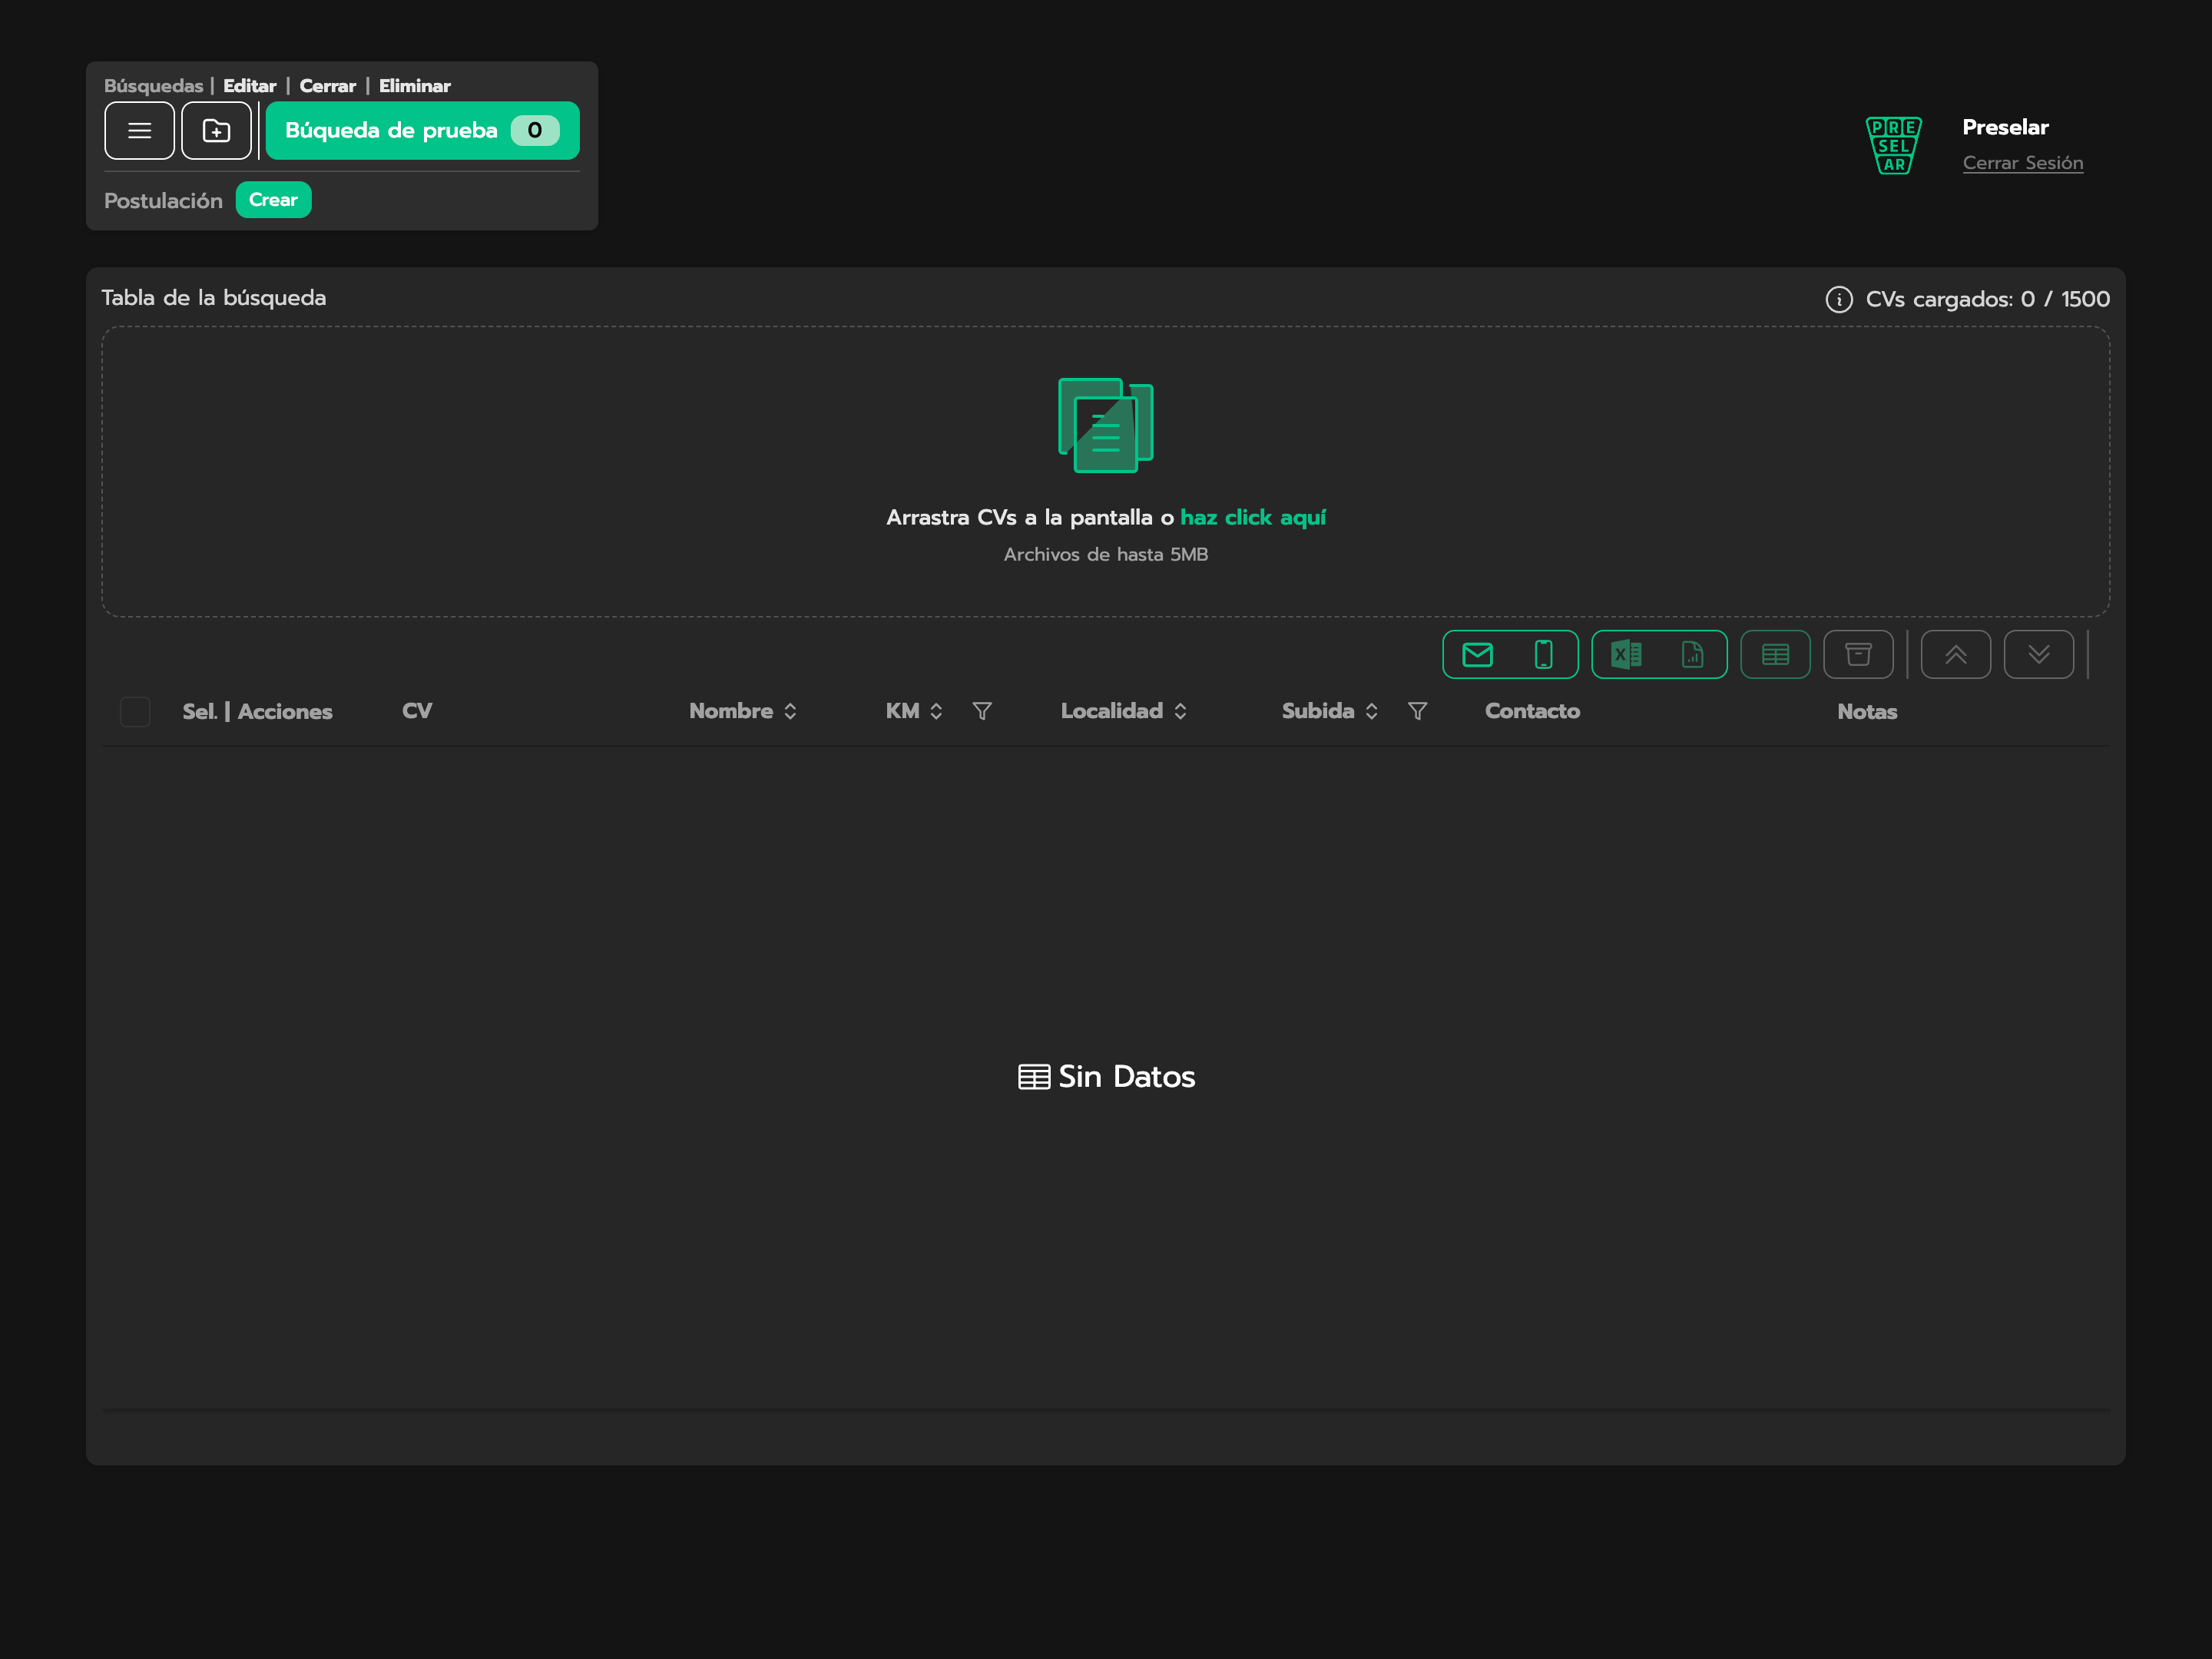Click the email envelope icon
The height and width of the screenshot is (1659, 2212).
pos(1477,655)
